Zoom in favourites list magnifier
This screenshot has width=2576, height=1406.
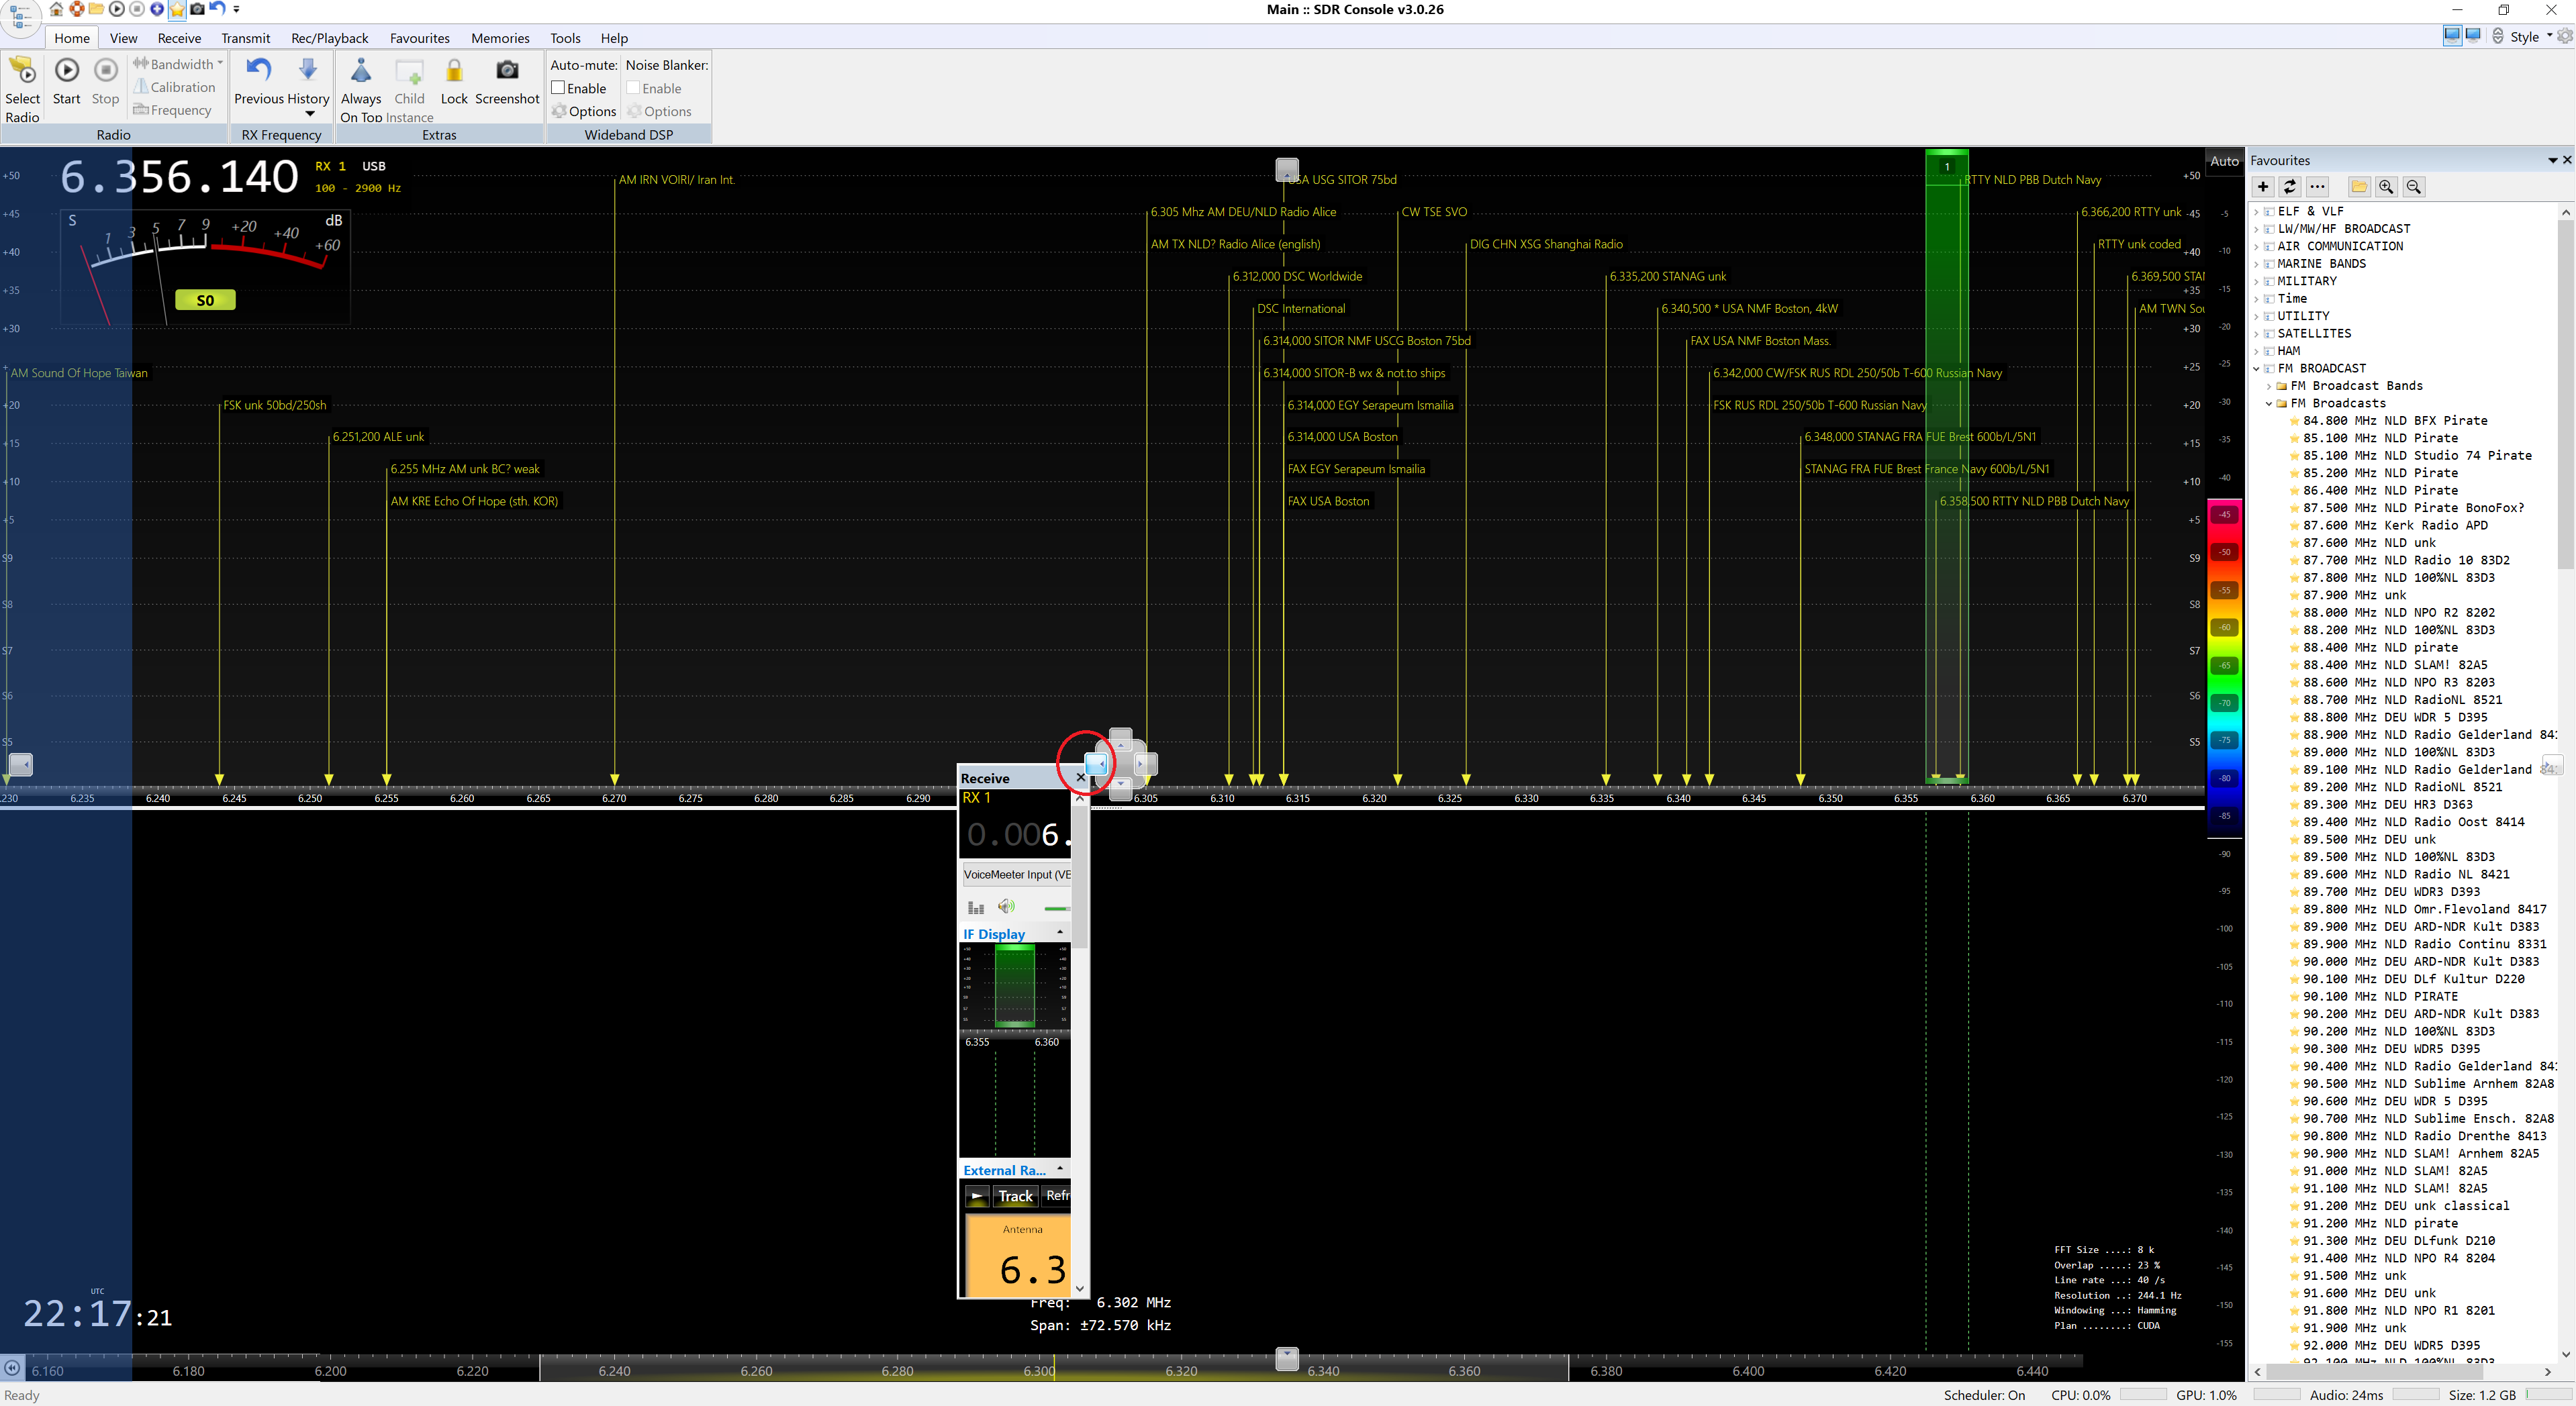point(2386,187)
